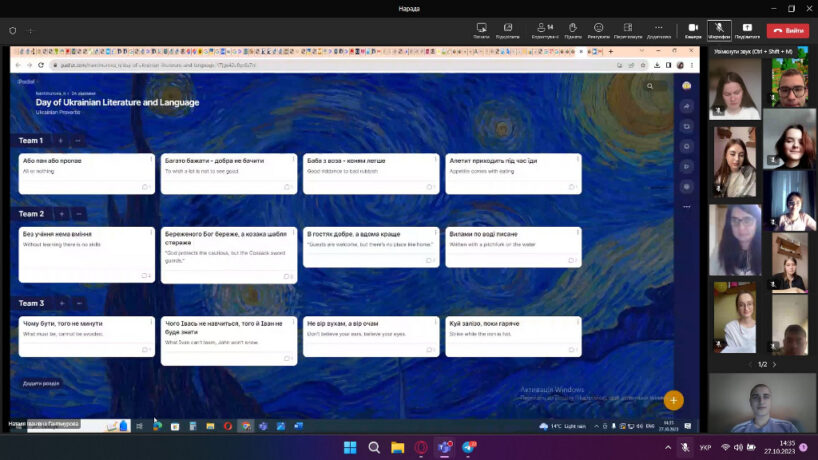Screen dimensions: 818x460
Task: Click 'Додати розділ' to add a section
Action: coord(41,383)
